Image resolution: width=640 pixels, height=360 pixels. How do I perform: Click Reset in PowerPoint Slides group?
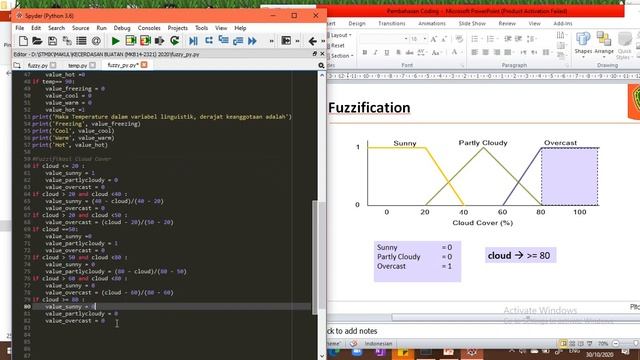click(x=338, y=46)
